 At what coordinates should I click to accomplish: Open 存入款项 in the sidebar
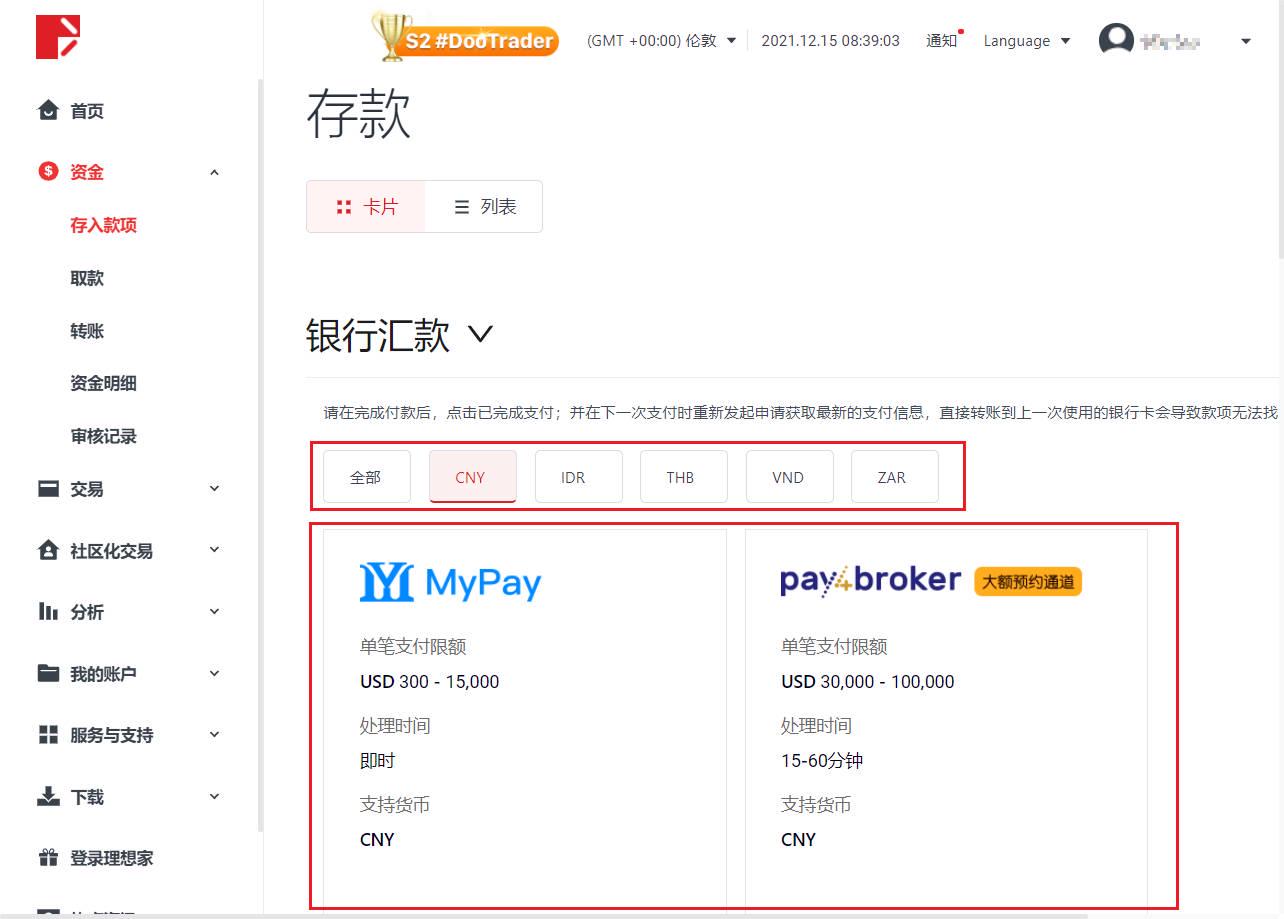click(x=103, y=225)
